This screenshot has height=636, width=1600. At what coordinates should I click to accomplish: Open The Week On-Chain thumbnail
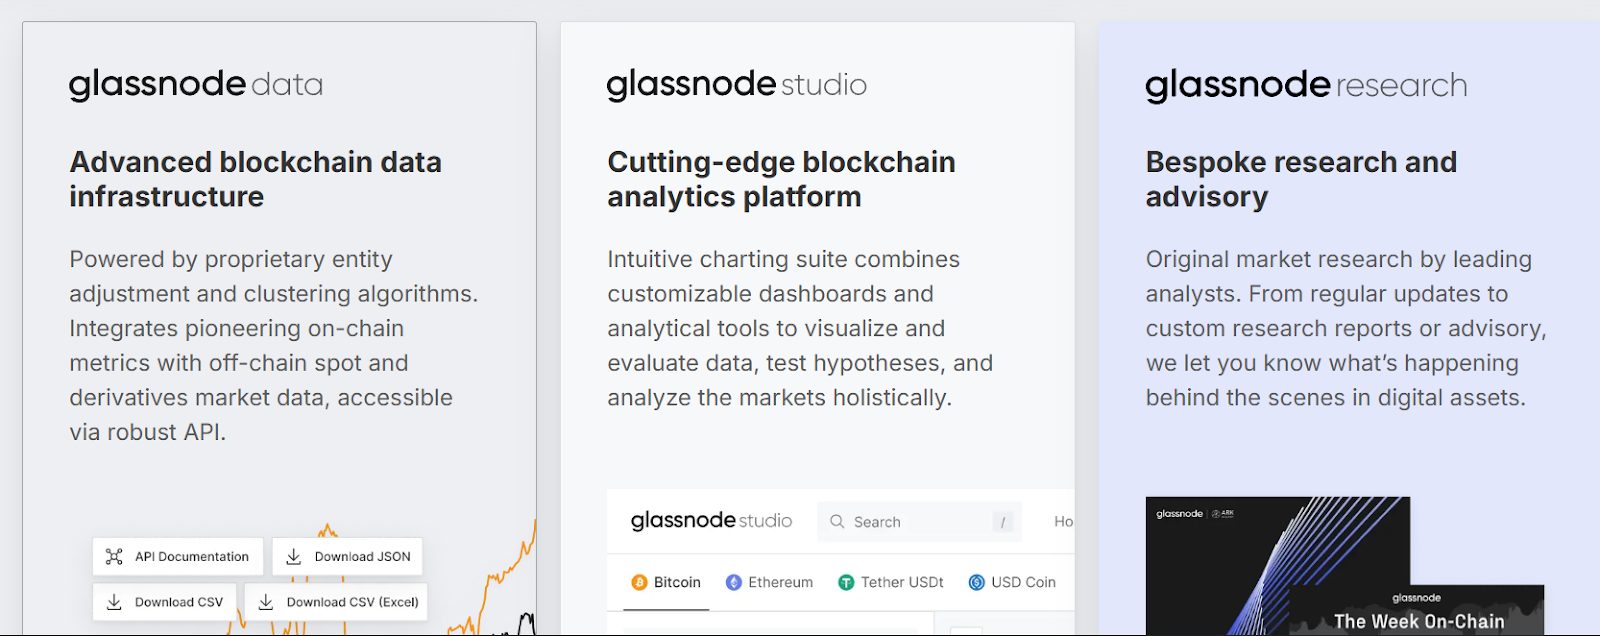pyautogui.click(x=1418, y=611)
